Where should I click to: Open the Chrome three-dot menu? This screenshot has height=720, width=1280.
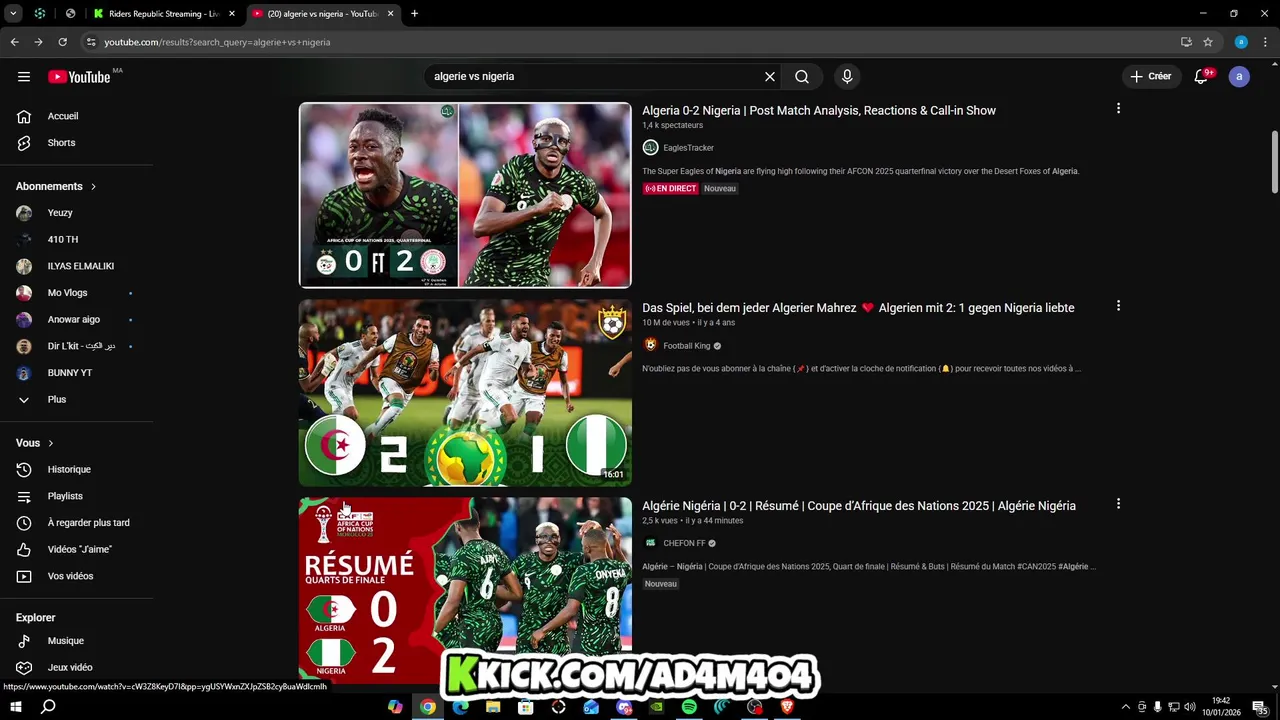(1266, 42)
